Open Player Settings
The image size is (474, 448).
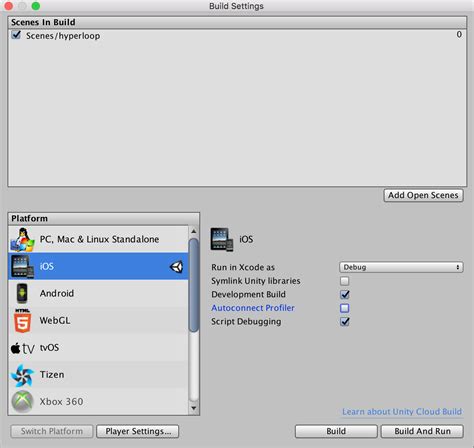(138, 431)
